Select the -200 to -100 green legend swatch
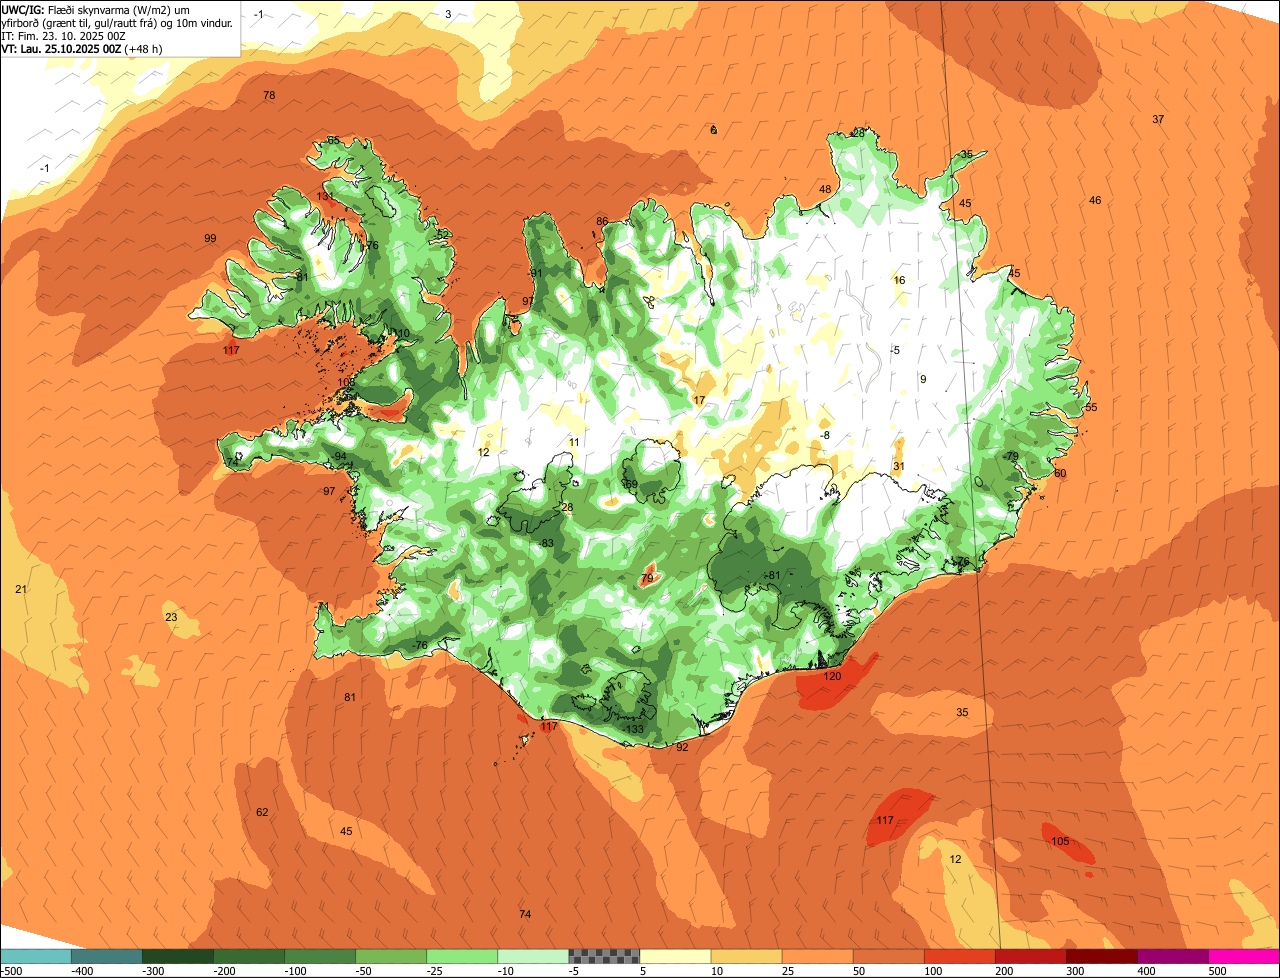1280x978 pixels. coord(249,956)
